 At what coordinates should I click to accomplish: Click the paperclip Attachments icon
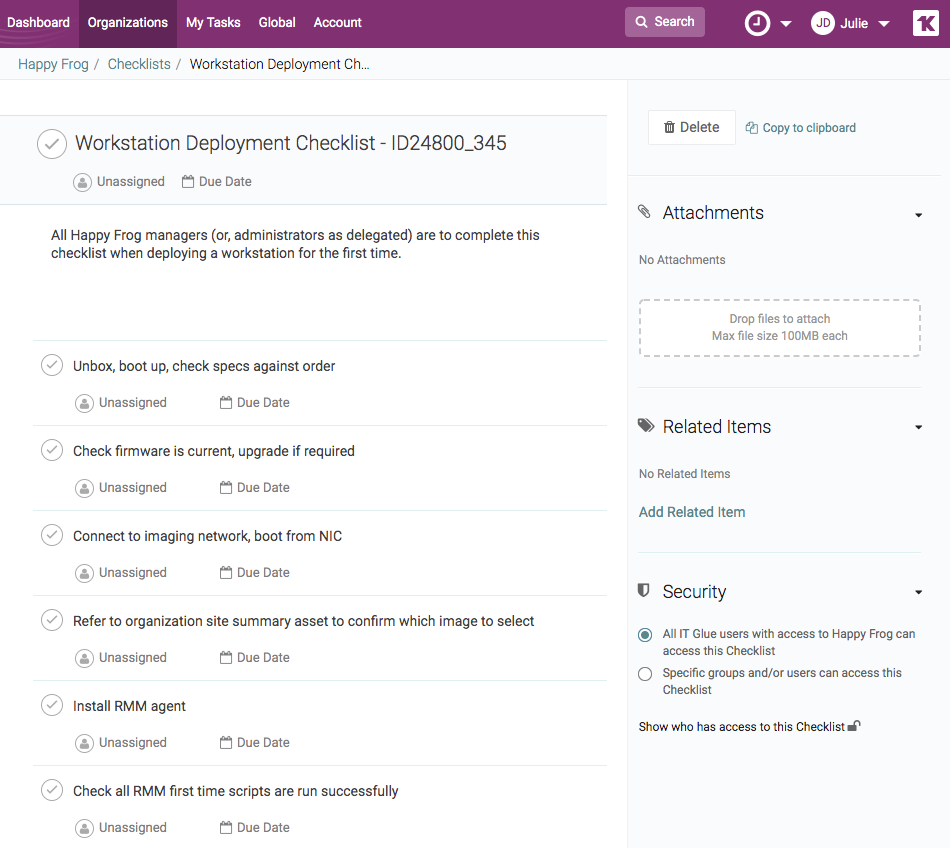tap(644, 212)
